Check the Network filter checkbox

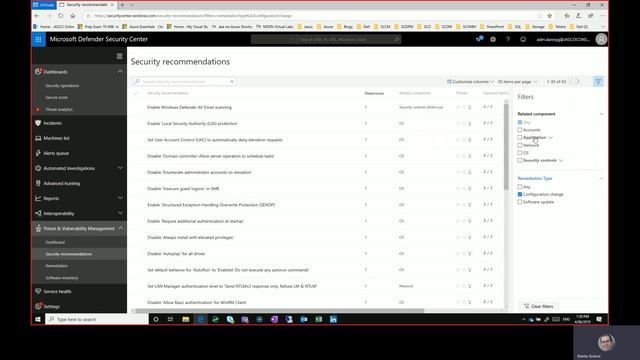coord(520,145)
